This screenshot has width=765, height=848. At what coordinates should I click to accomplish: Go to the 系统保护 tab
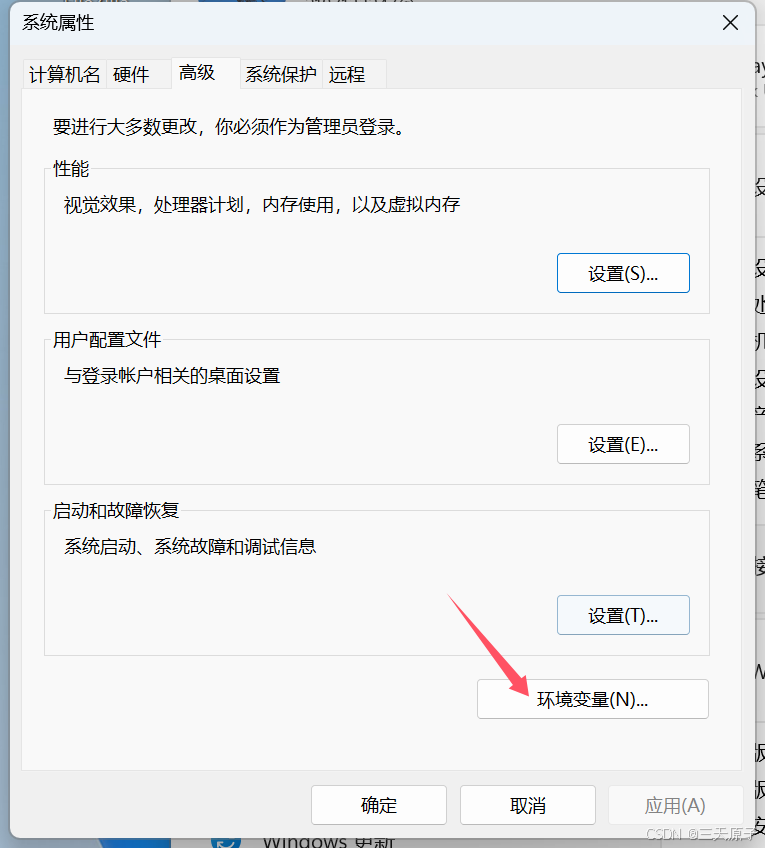coord(281,74)
